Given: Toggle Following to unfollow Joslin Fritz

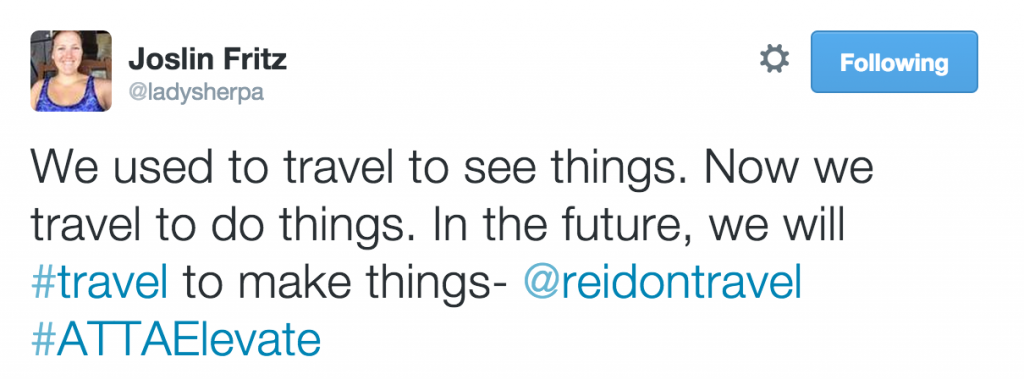Looking at the screenshot, I should [894, 61].
